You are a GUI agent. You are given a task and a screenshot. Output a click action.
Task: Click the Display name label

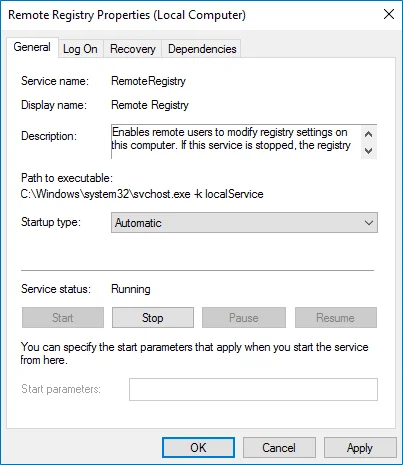pos(54,105)
